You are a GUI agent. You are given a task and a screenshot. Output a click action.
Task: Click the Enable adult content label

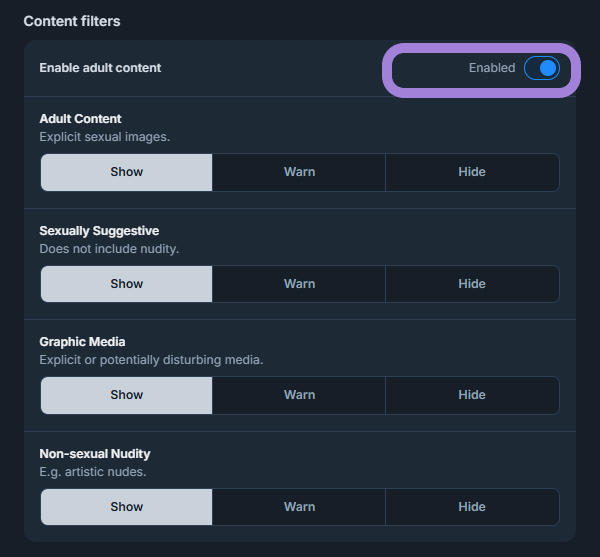coord(100,68)
